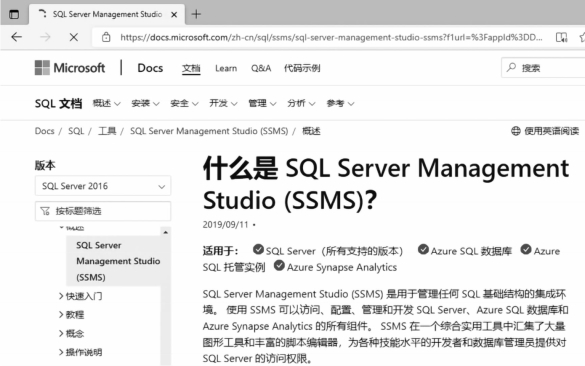Click the browser back arrow

(x=16, y=37)
